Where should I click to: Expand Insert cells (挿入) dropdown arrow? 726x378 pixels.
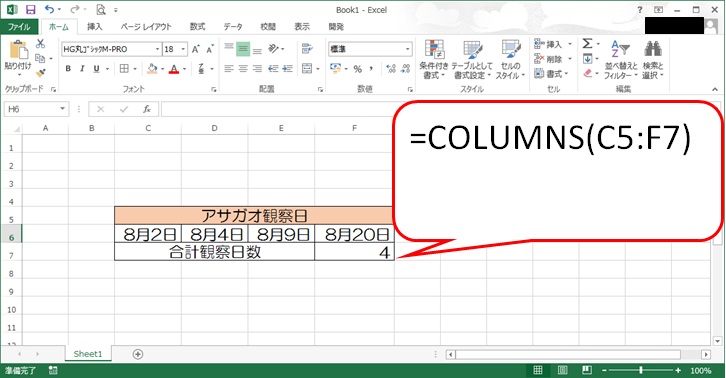point(570,44)
